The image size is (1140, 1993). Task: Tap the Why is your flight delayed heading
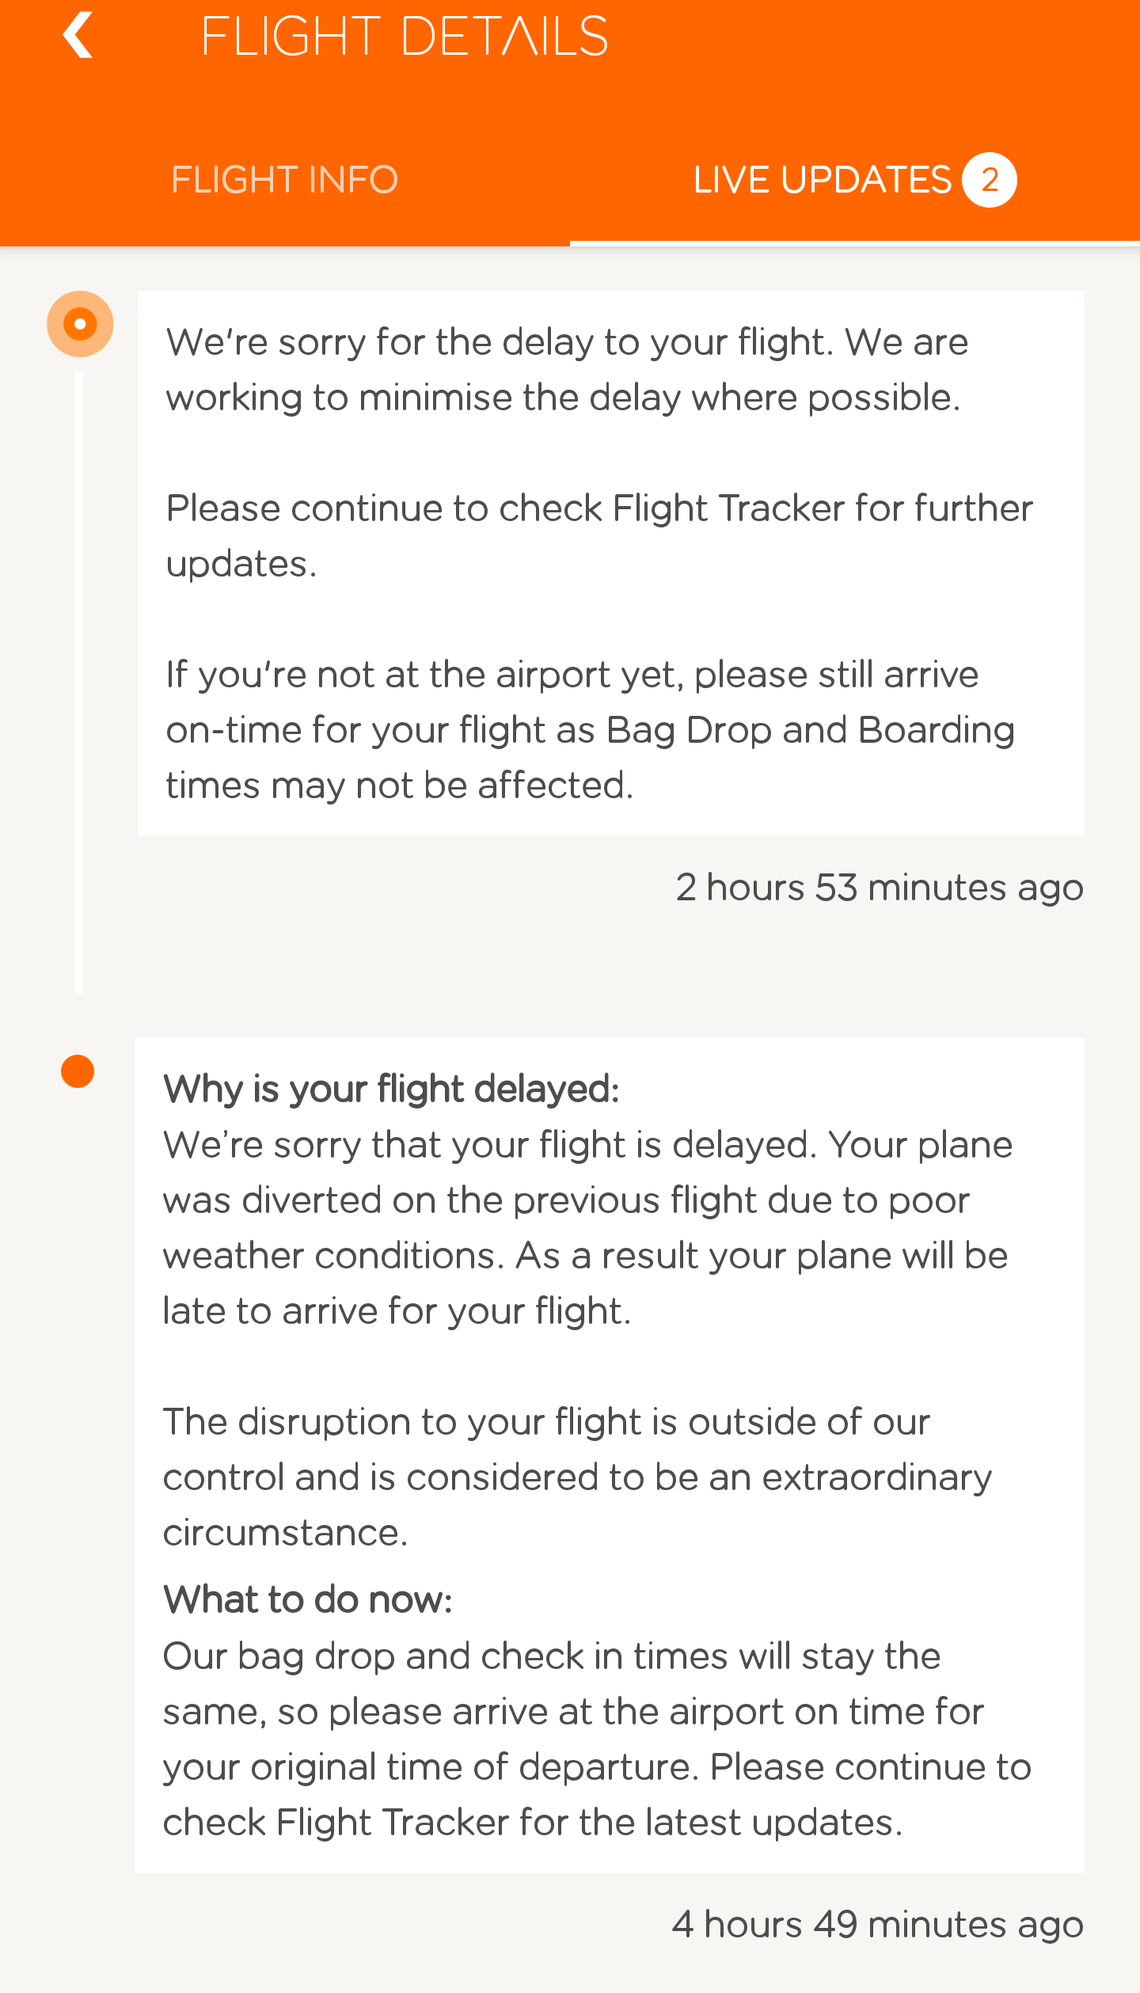pyautogui.click(x=391, y=1089)
